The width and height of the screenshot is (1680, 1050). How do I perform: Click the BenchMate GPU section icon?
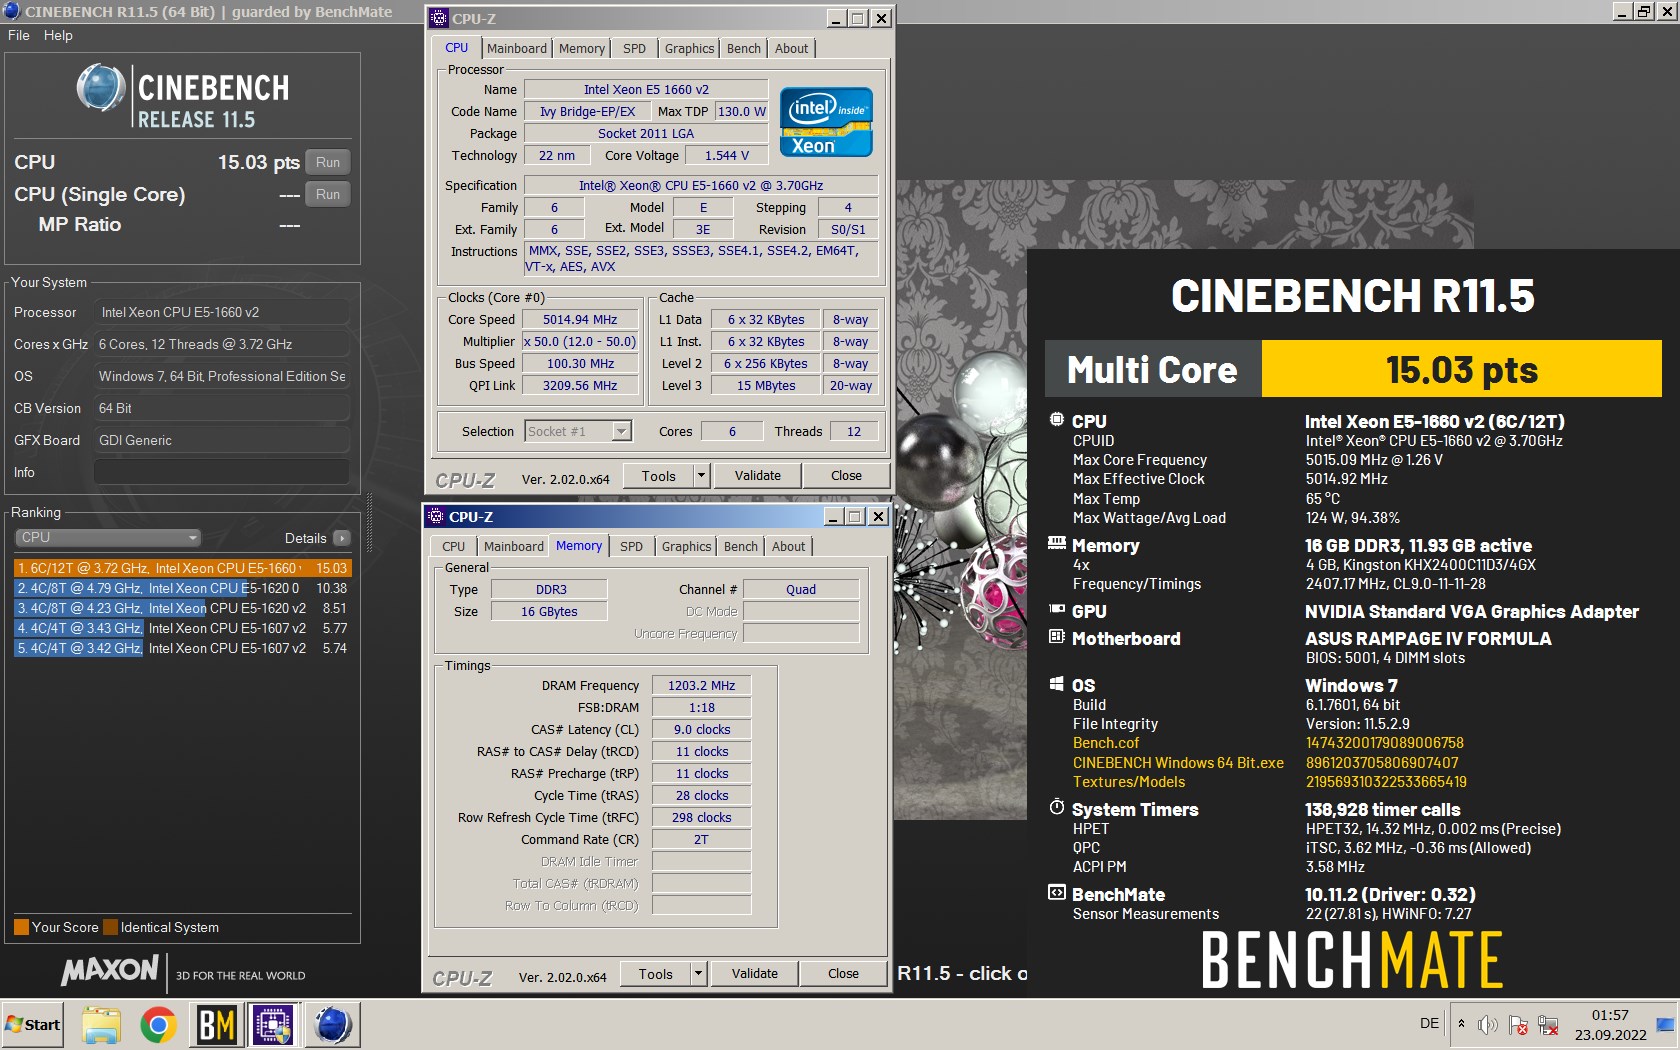pyautogui.click(x=1057, y=609)
